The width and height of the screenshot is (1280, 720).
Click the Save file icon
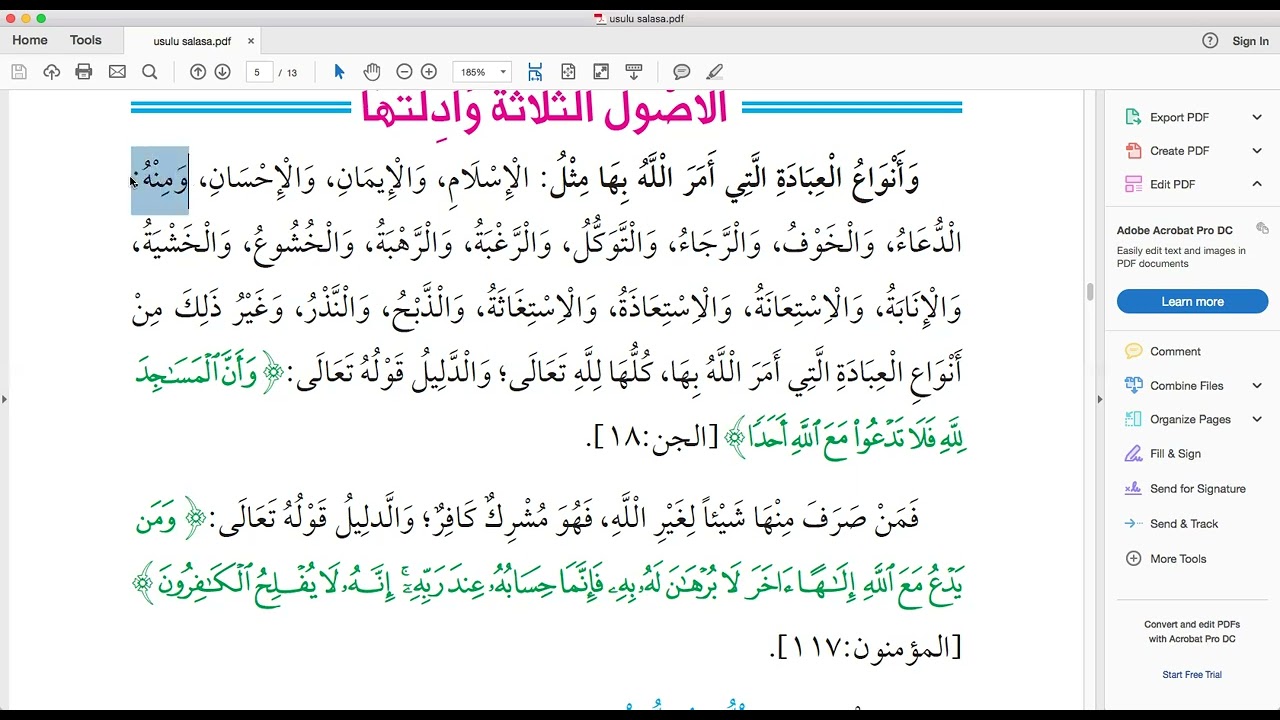[19, 72]
